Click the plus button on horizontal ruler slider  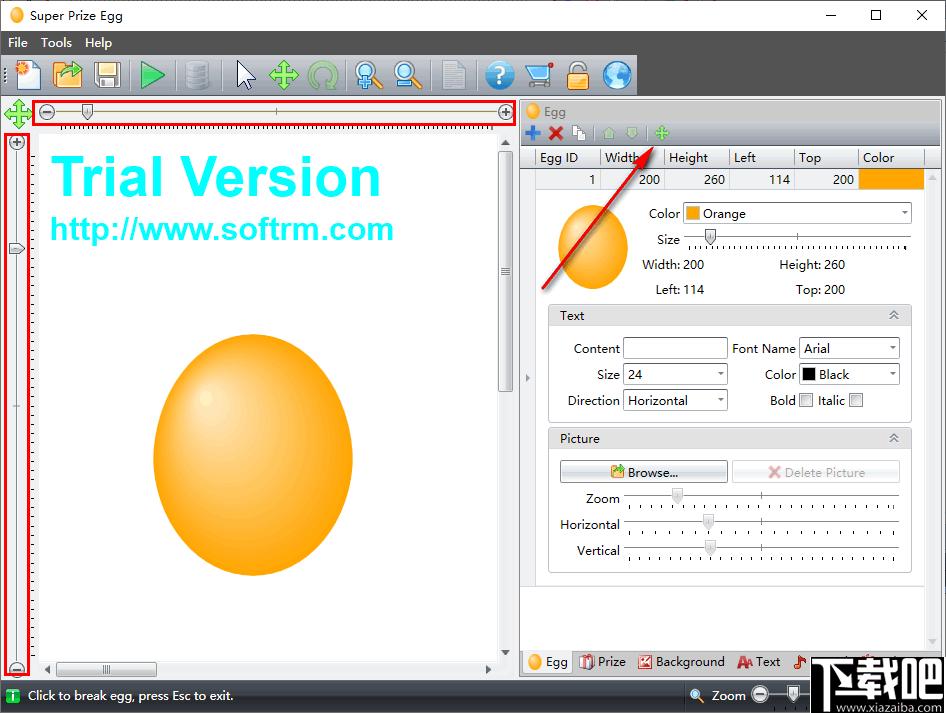pyautogui.click(x=506, y=112)
